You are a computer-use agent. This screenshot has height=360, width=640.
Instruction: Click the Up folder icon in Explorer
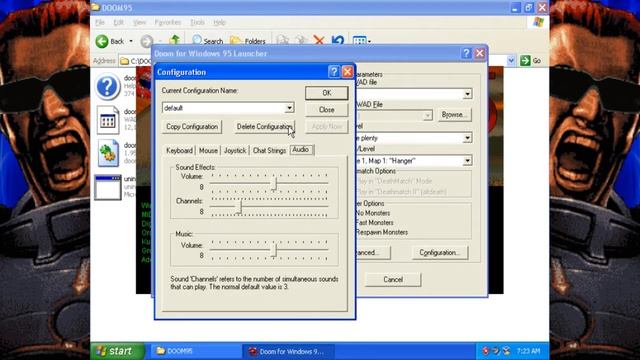[x=175, y=40]
